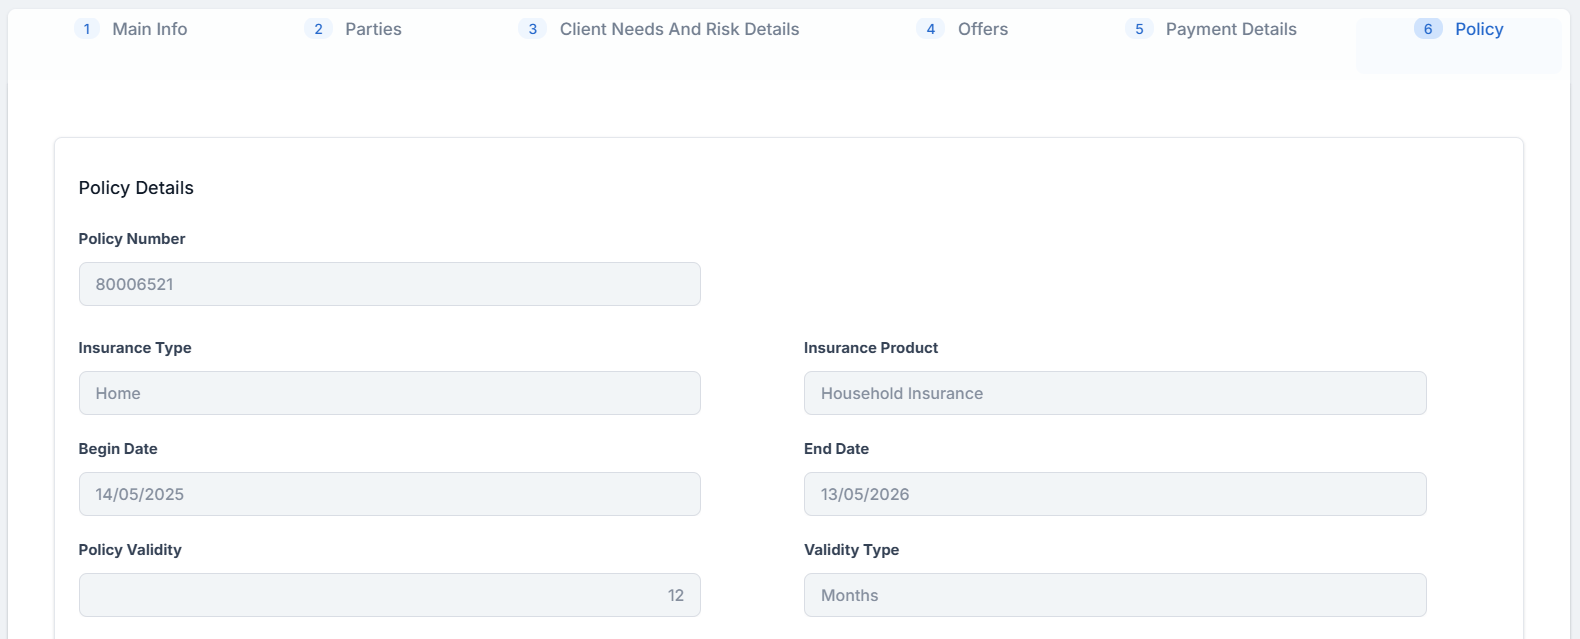The height and width of the screenshot is (639, 1580).
Task: Click the Policy Number field showing 80006521
Action: 389,284
